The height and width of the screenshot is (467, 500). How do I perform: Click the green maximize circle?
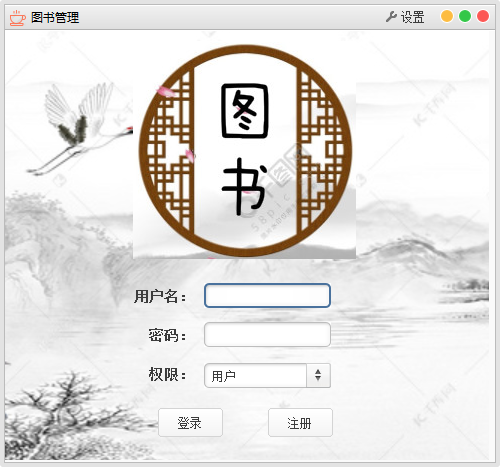pyautogui.click(x=465, y=16)
